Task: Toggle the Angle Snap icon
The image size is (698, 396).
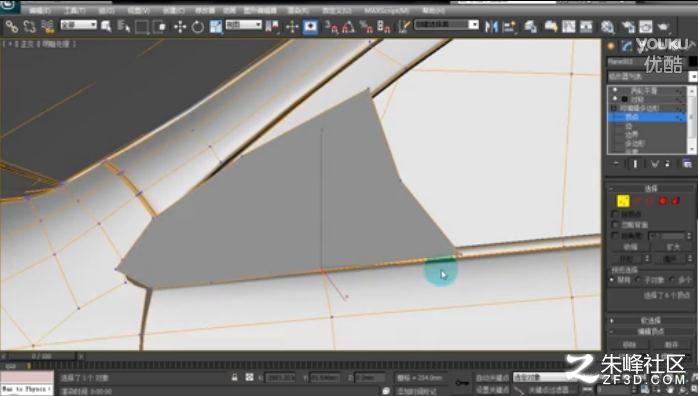Action: pyautogui.click(x=349, y=27)
